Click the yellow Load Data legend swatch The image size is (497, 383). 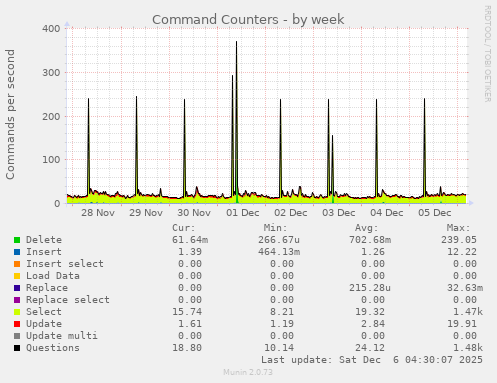coord(17,276)
